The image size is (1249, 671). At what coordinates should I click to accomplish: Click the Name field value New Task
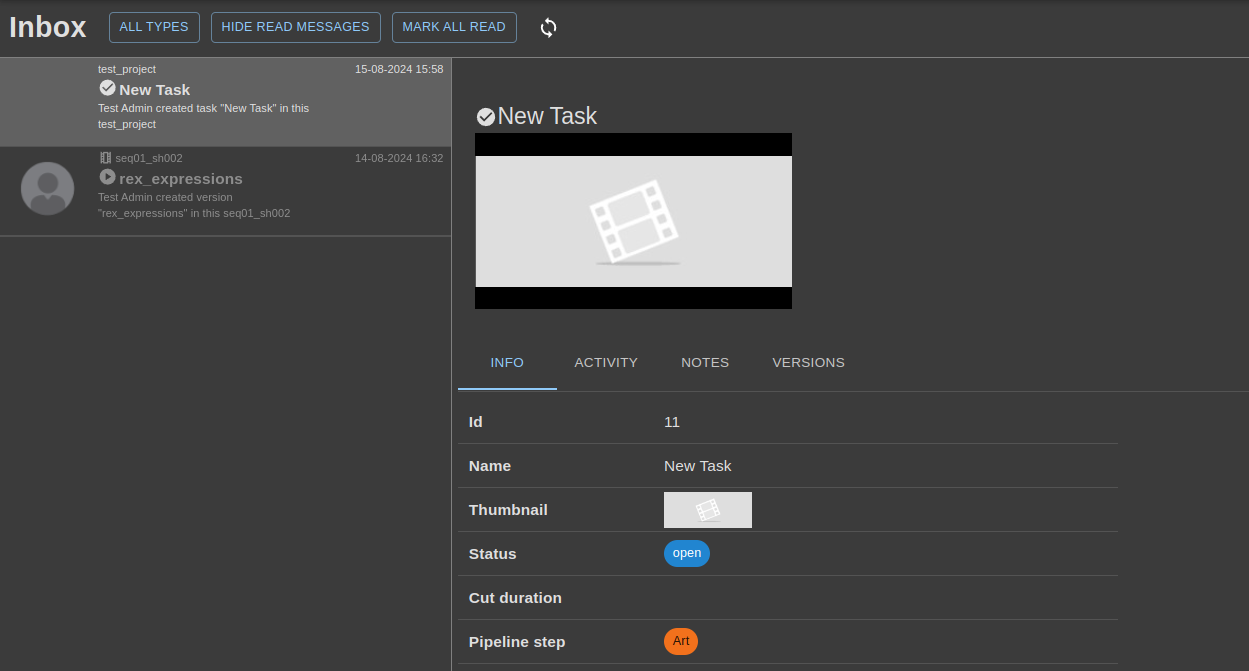(x=697, y=466)
